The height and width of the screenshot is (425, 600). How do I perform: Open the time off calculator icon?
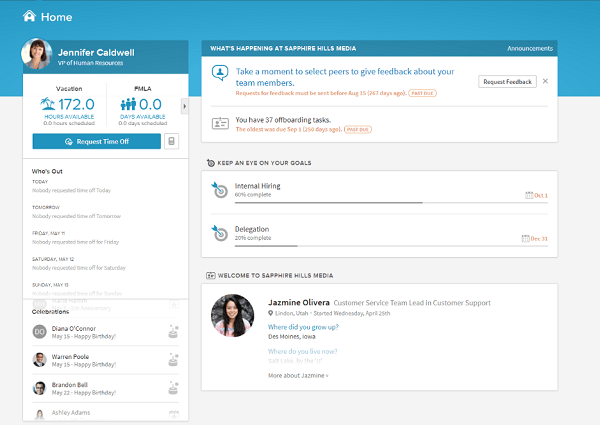coord(171,142)
